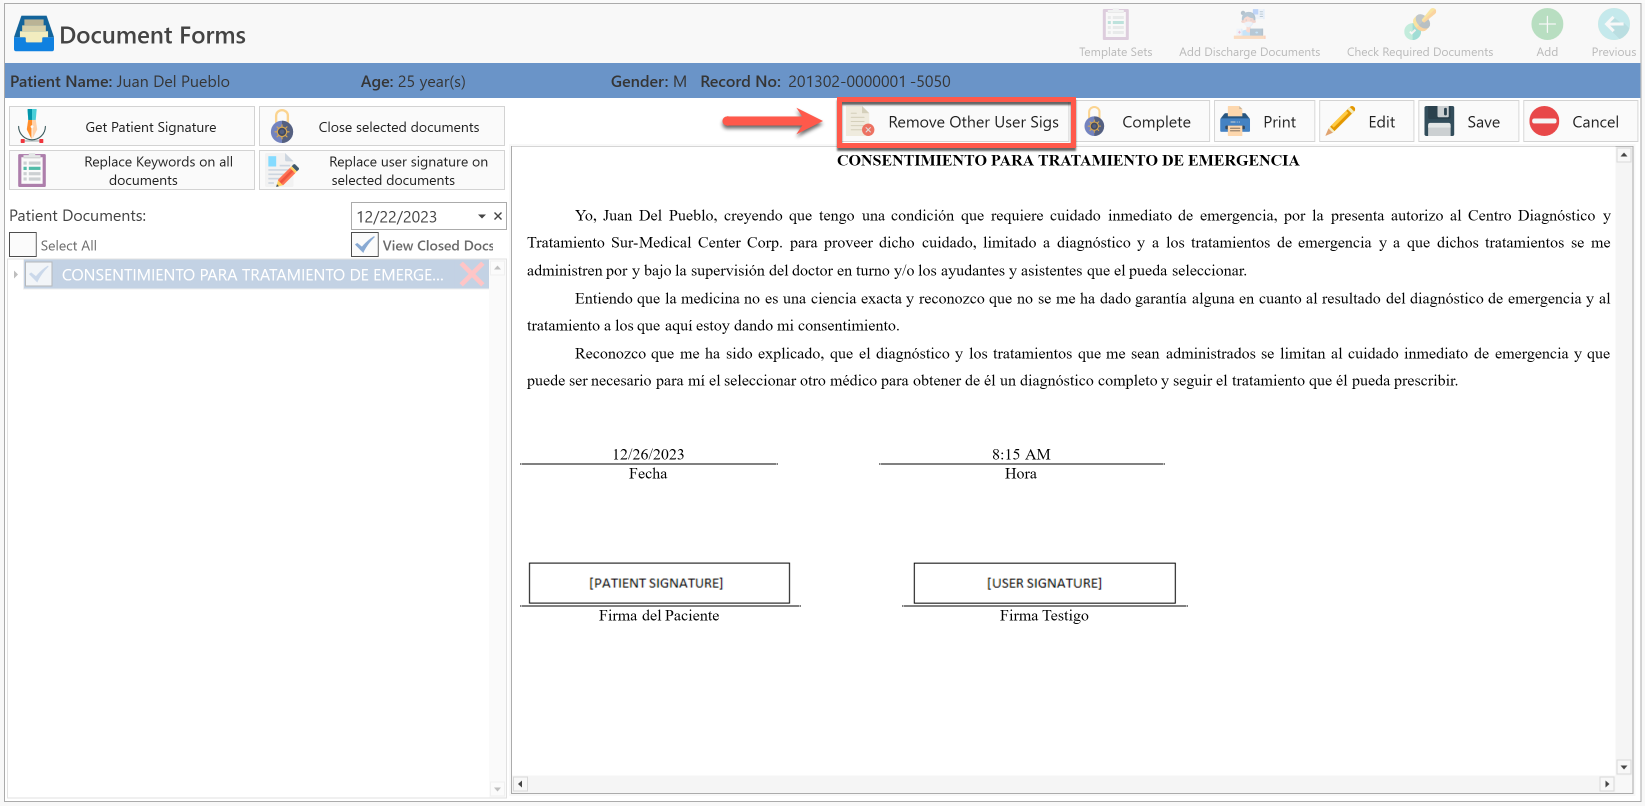This screenshot has width=1645, height=806.
Task: Select CONSENTIMIENTO PARA TRATAMIENTO DE EMERGE... document
Action: point(252,275)
